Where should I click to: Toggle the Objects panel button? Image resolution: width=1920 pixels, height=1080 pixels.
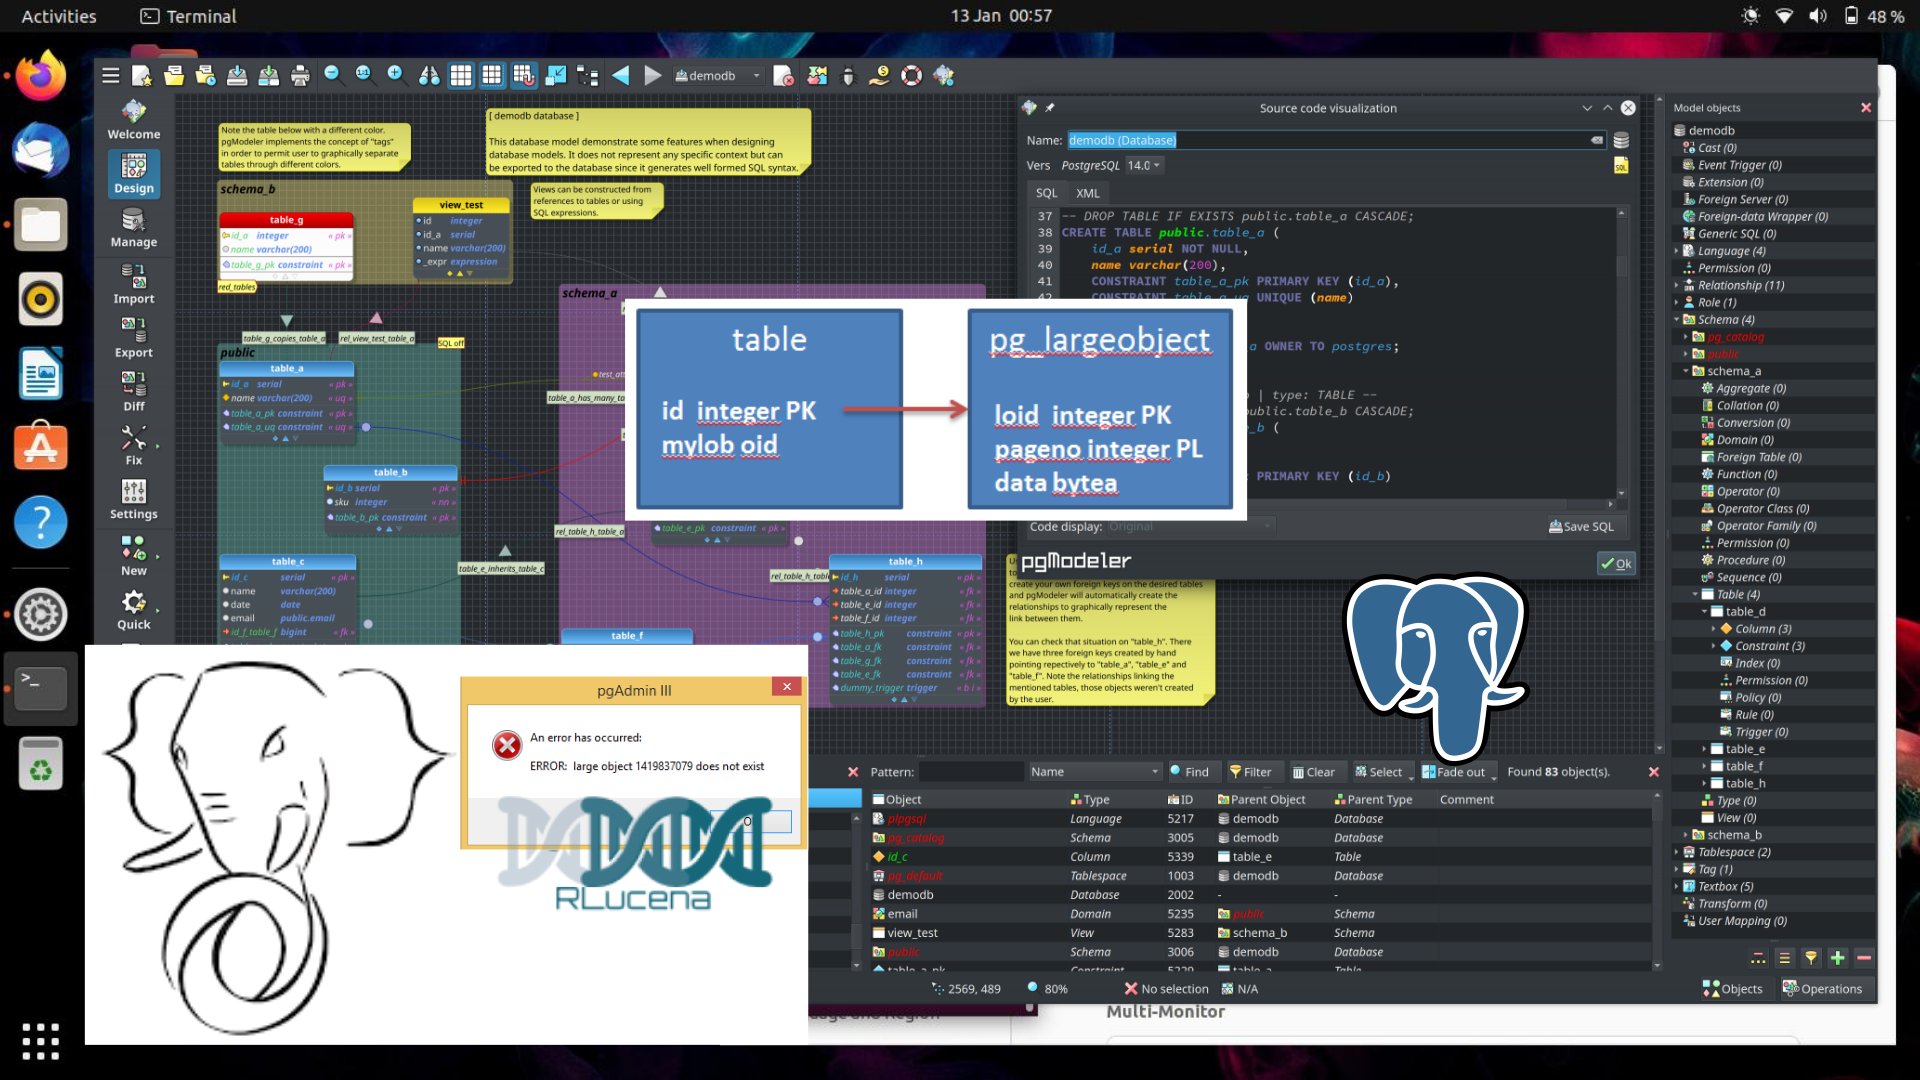pos(1733,989)
